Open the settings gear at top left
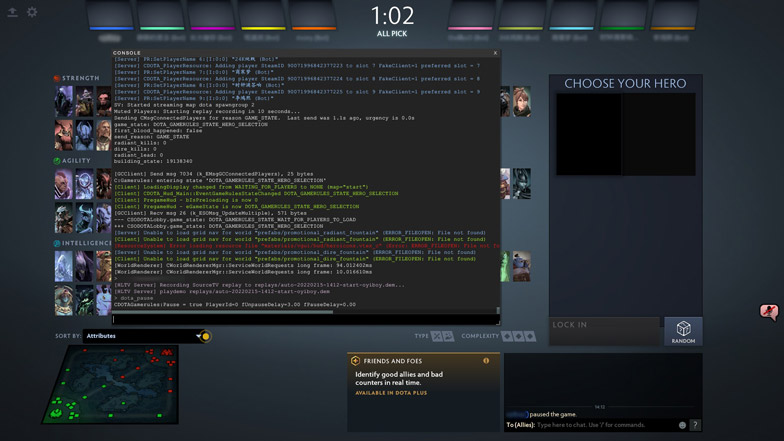The height and width of the screenshot is (441, 784). [32, 12]
